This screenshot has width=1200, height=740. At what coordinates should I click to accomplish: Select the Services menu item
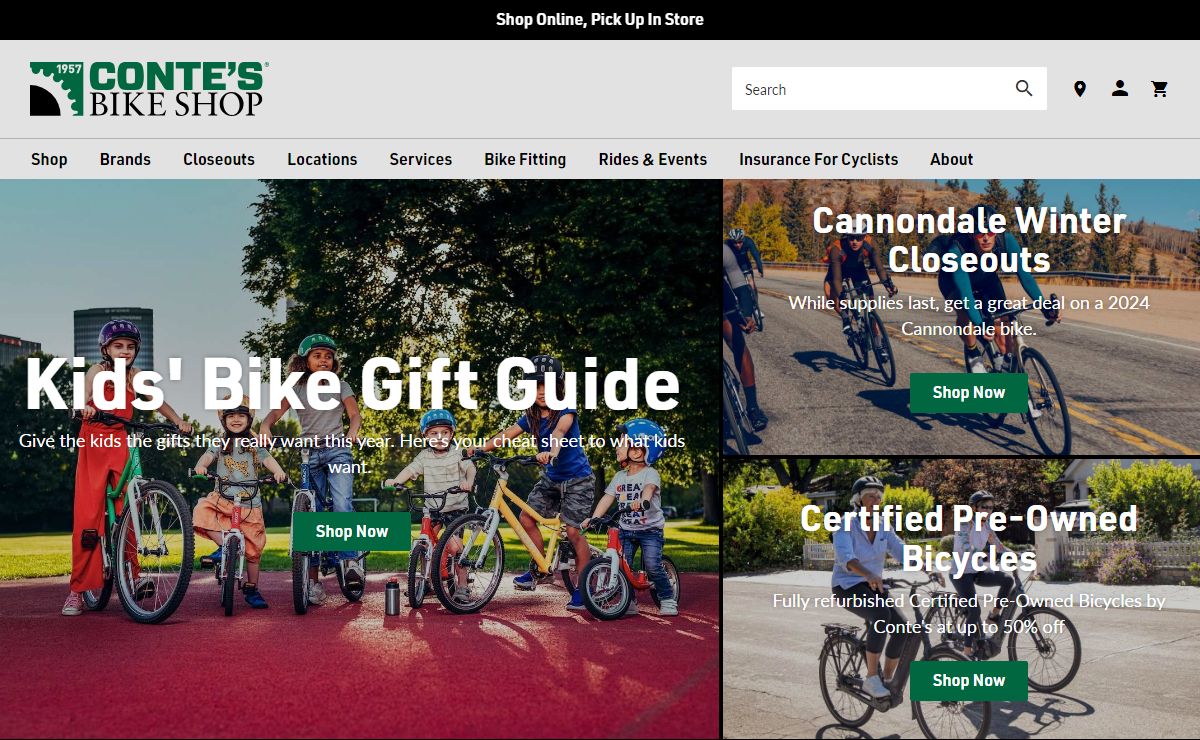click(x=421, y=159)
